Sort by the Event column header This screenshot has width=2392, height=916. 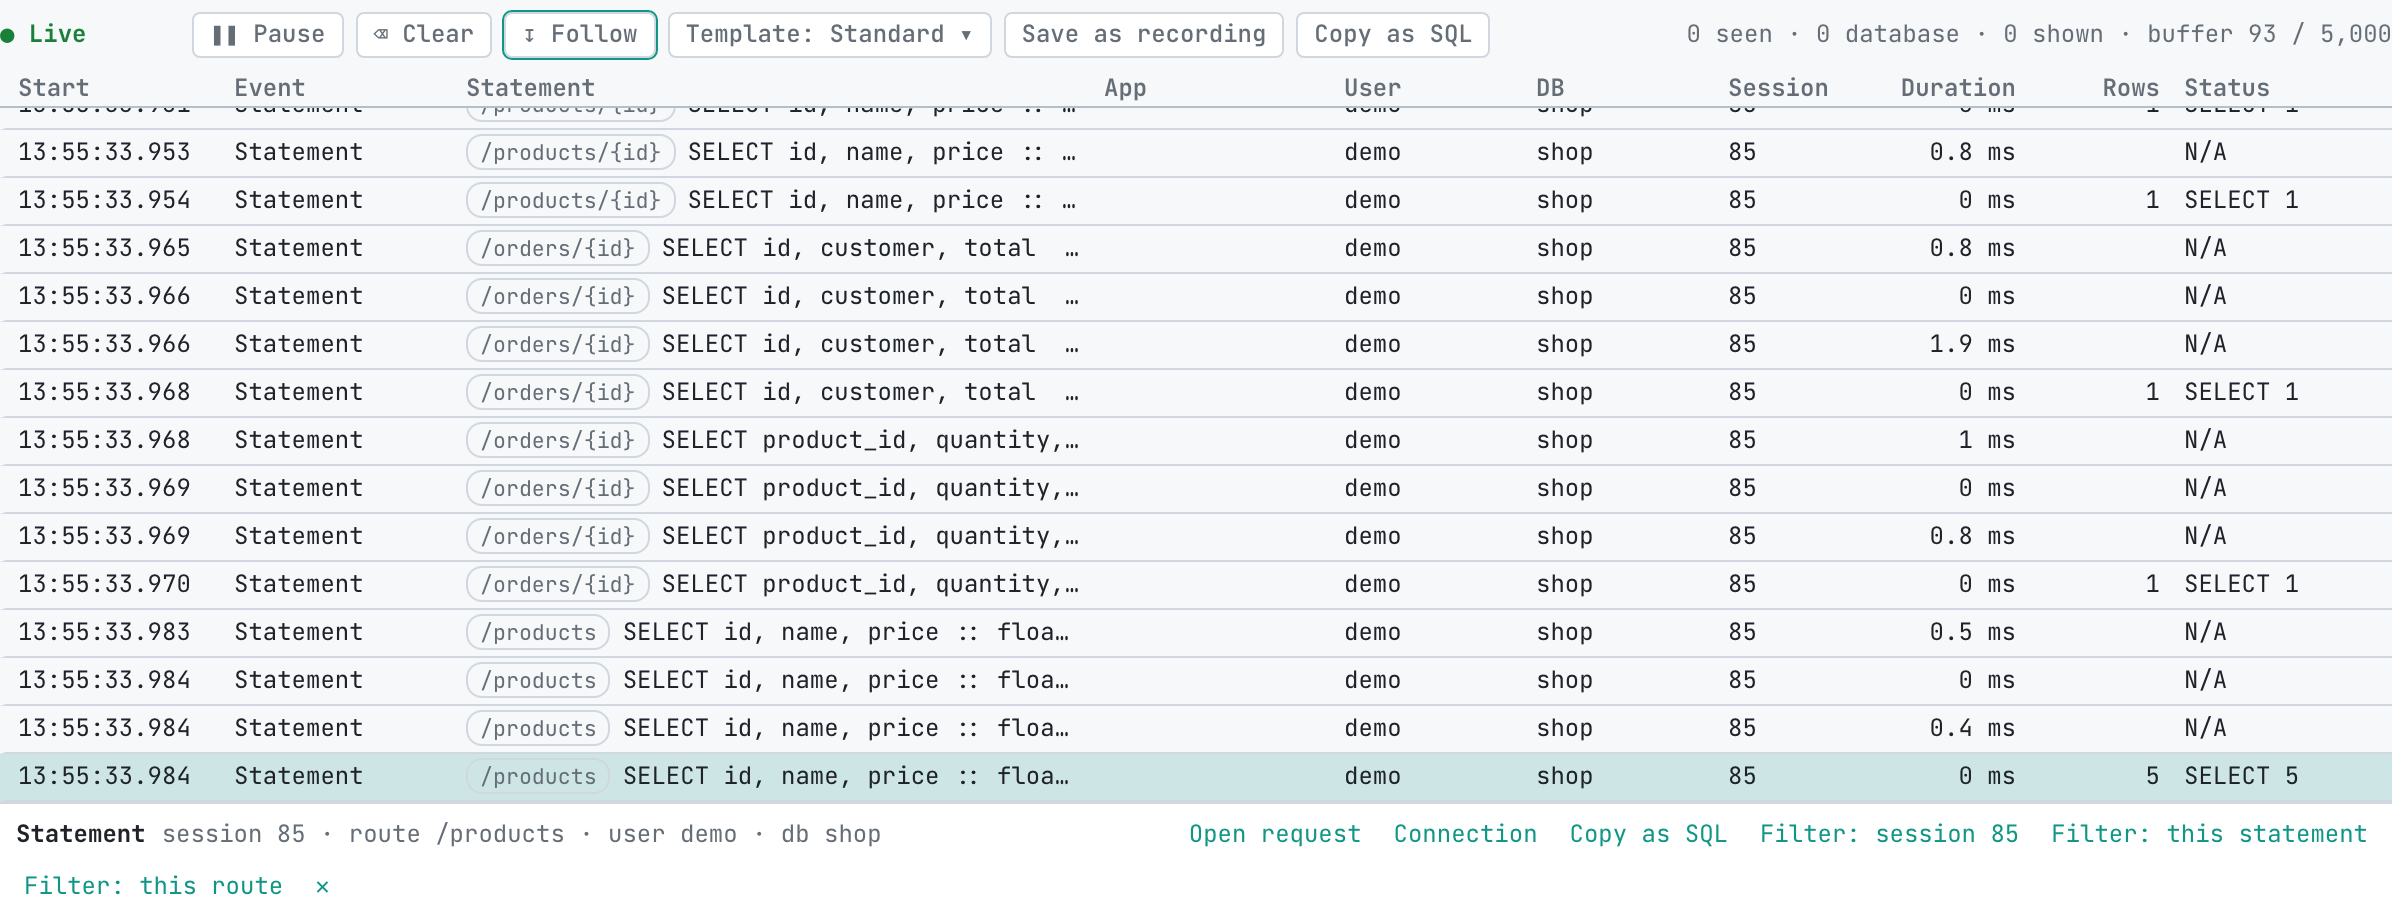coord(270,88)
